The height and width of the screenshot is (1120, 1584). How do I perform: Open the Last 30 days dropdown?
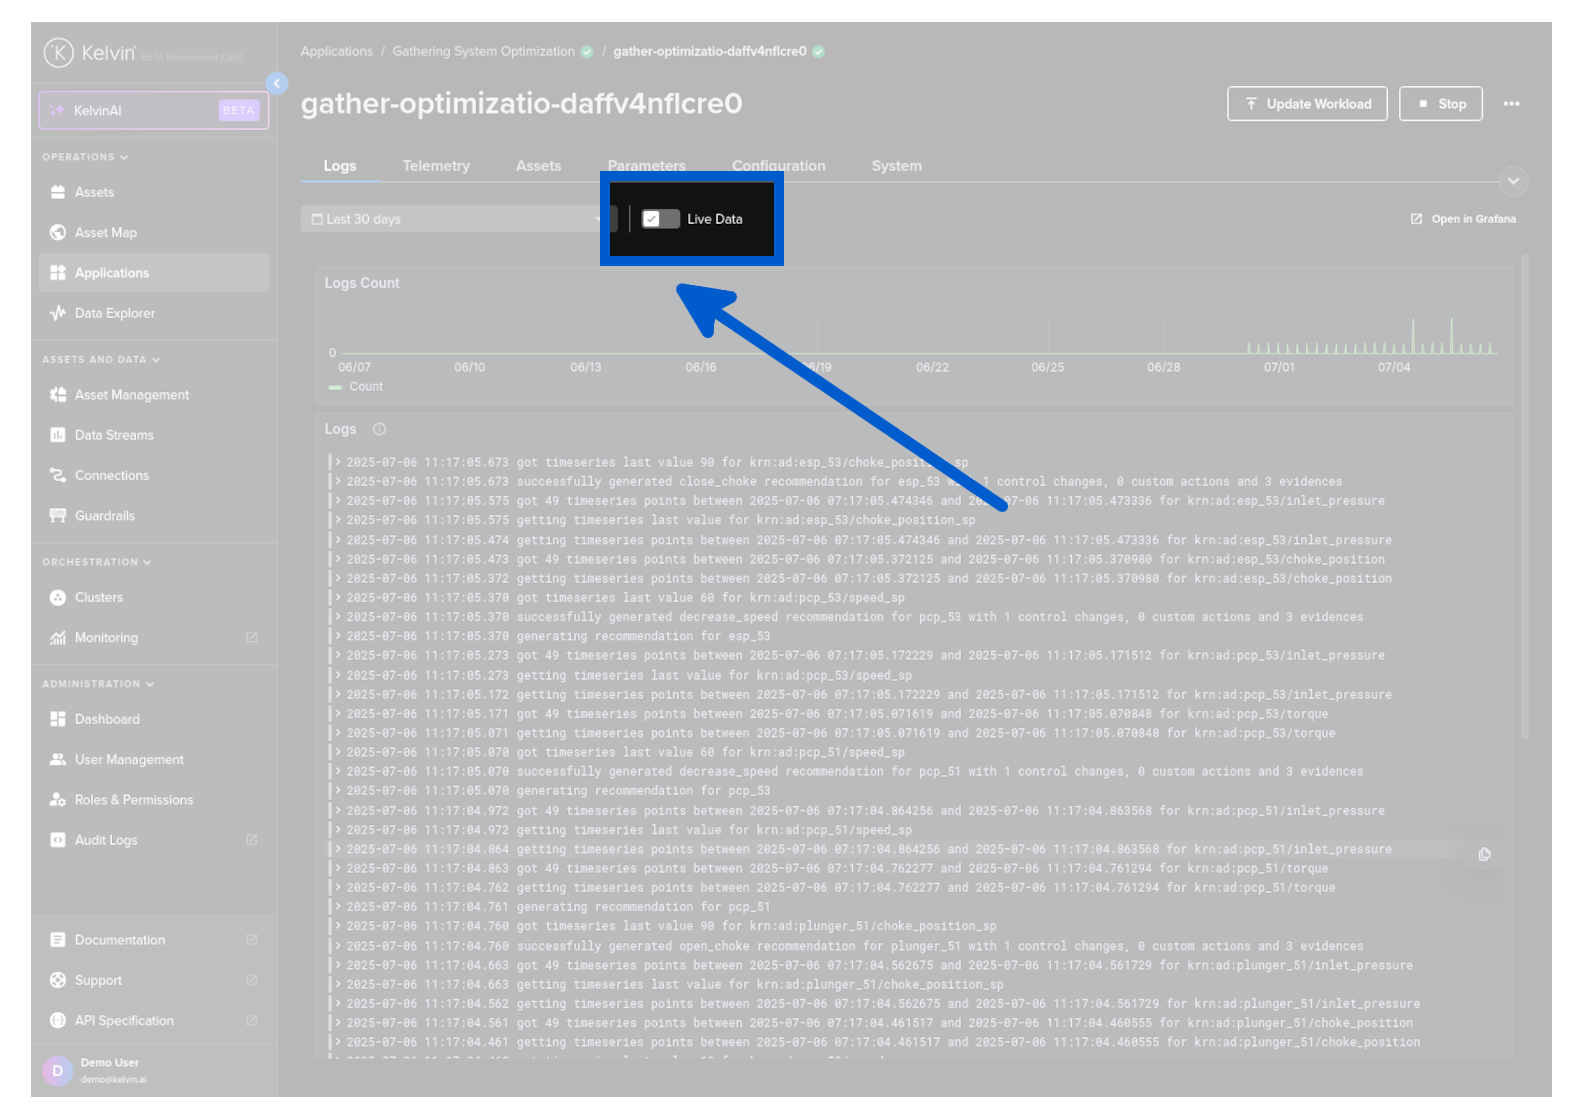(x=455, y=219)
